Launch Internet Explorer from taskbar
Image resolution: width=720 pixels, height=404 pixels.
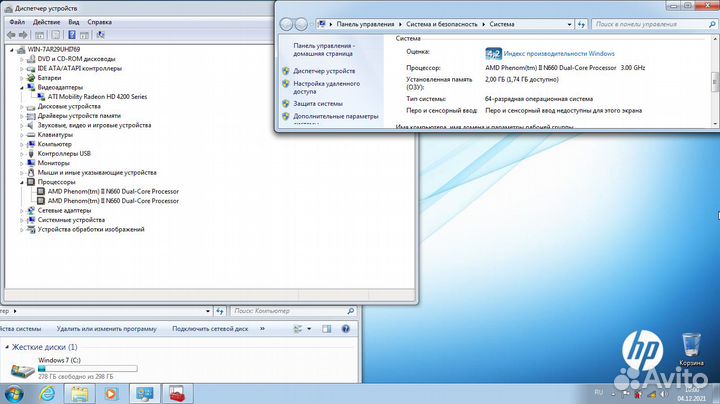47,393
